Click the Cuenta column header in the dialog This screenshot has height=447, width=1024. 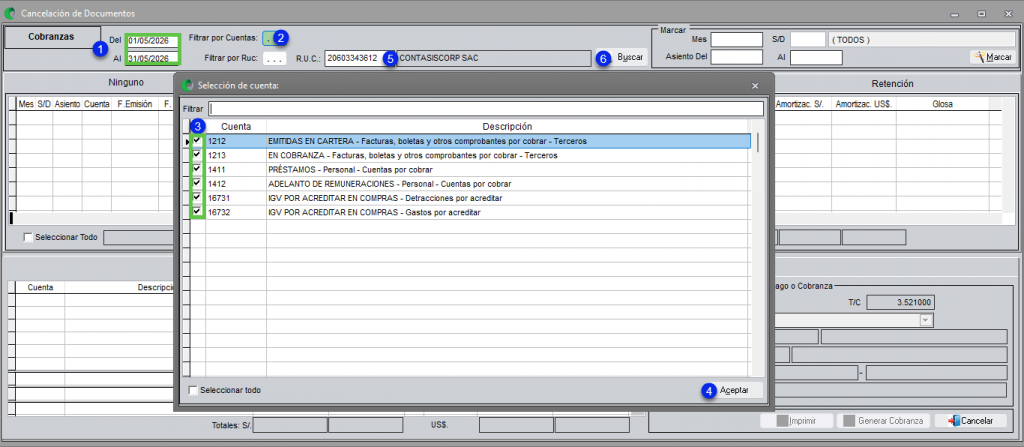tap(236, 126)
